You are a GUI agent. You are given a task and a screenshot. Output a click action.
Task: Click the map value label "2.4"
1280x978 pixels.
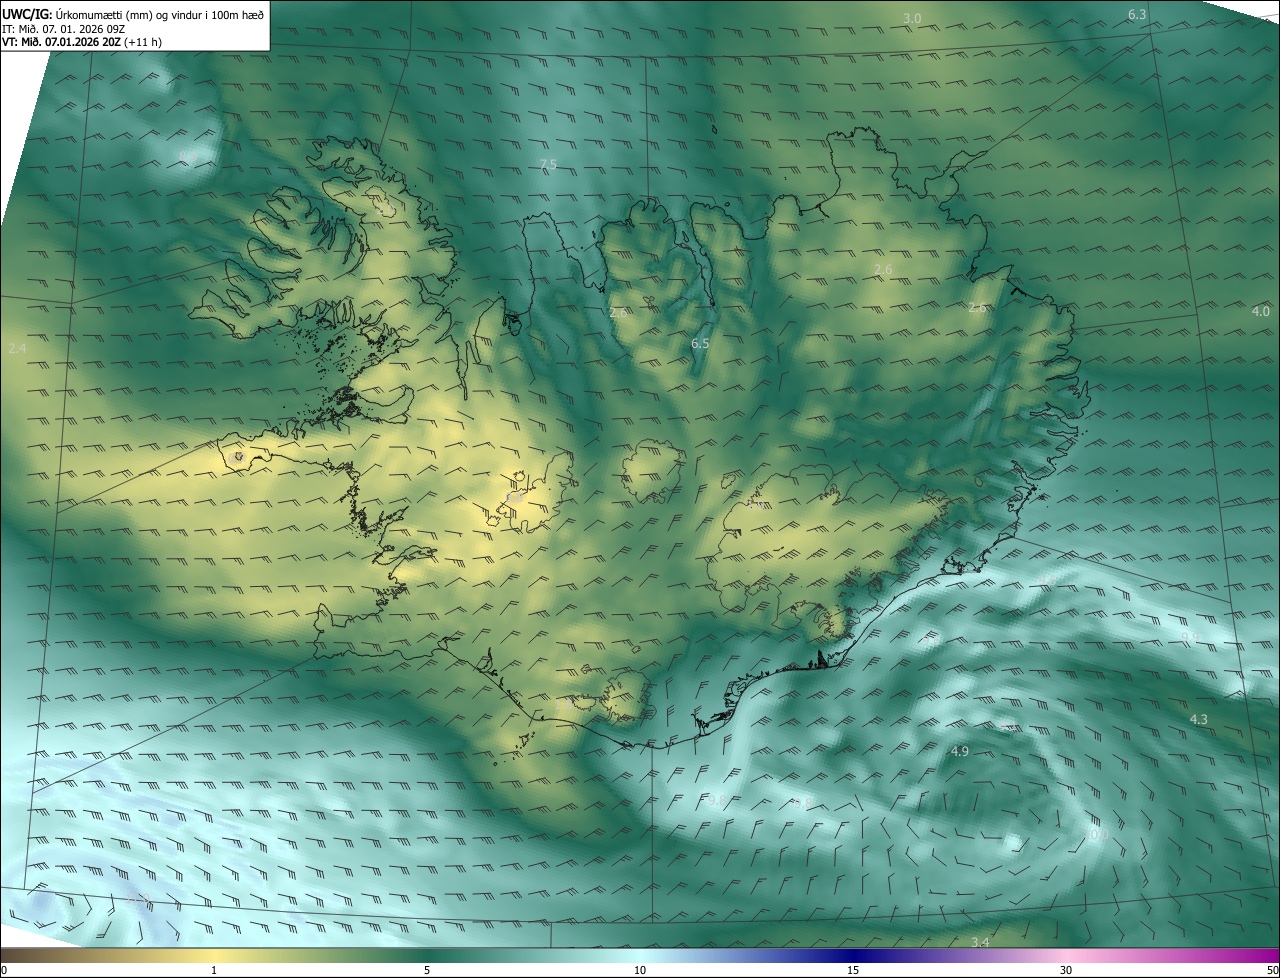[17, 348]
